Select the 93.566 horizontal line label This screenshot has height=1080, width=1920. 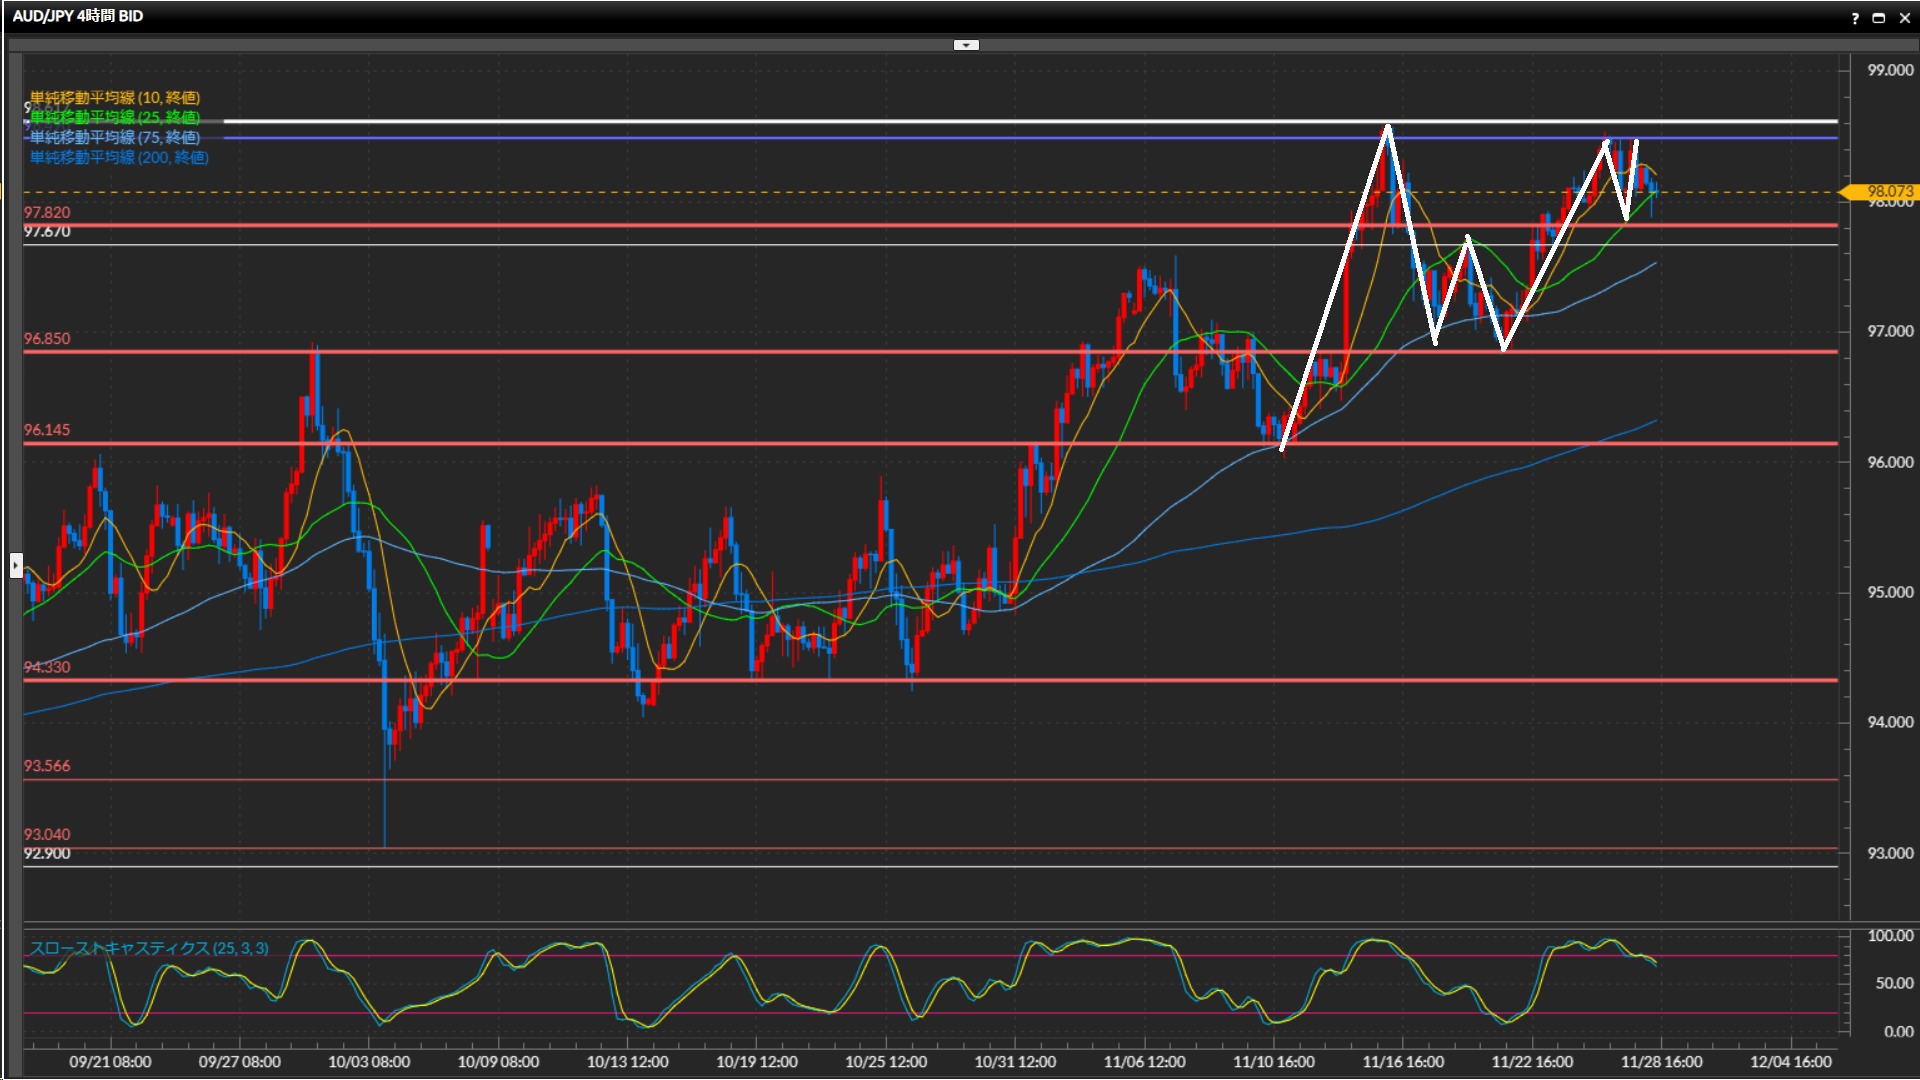47,766
